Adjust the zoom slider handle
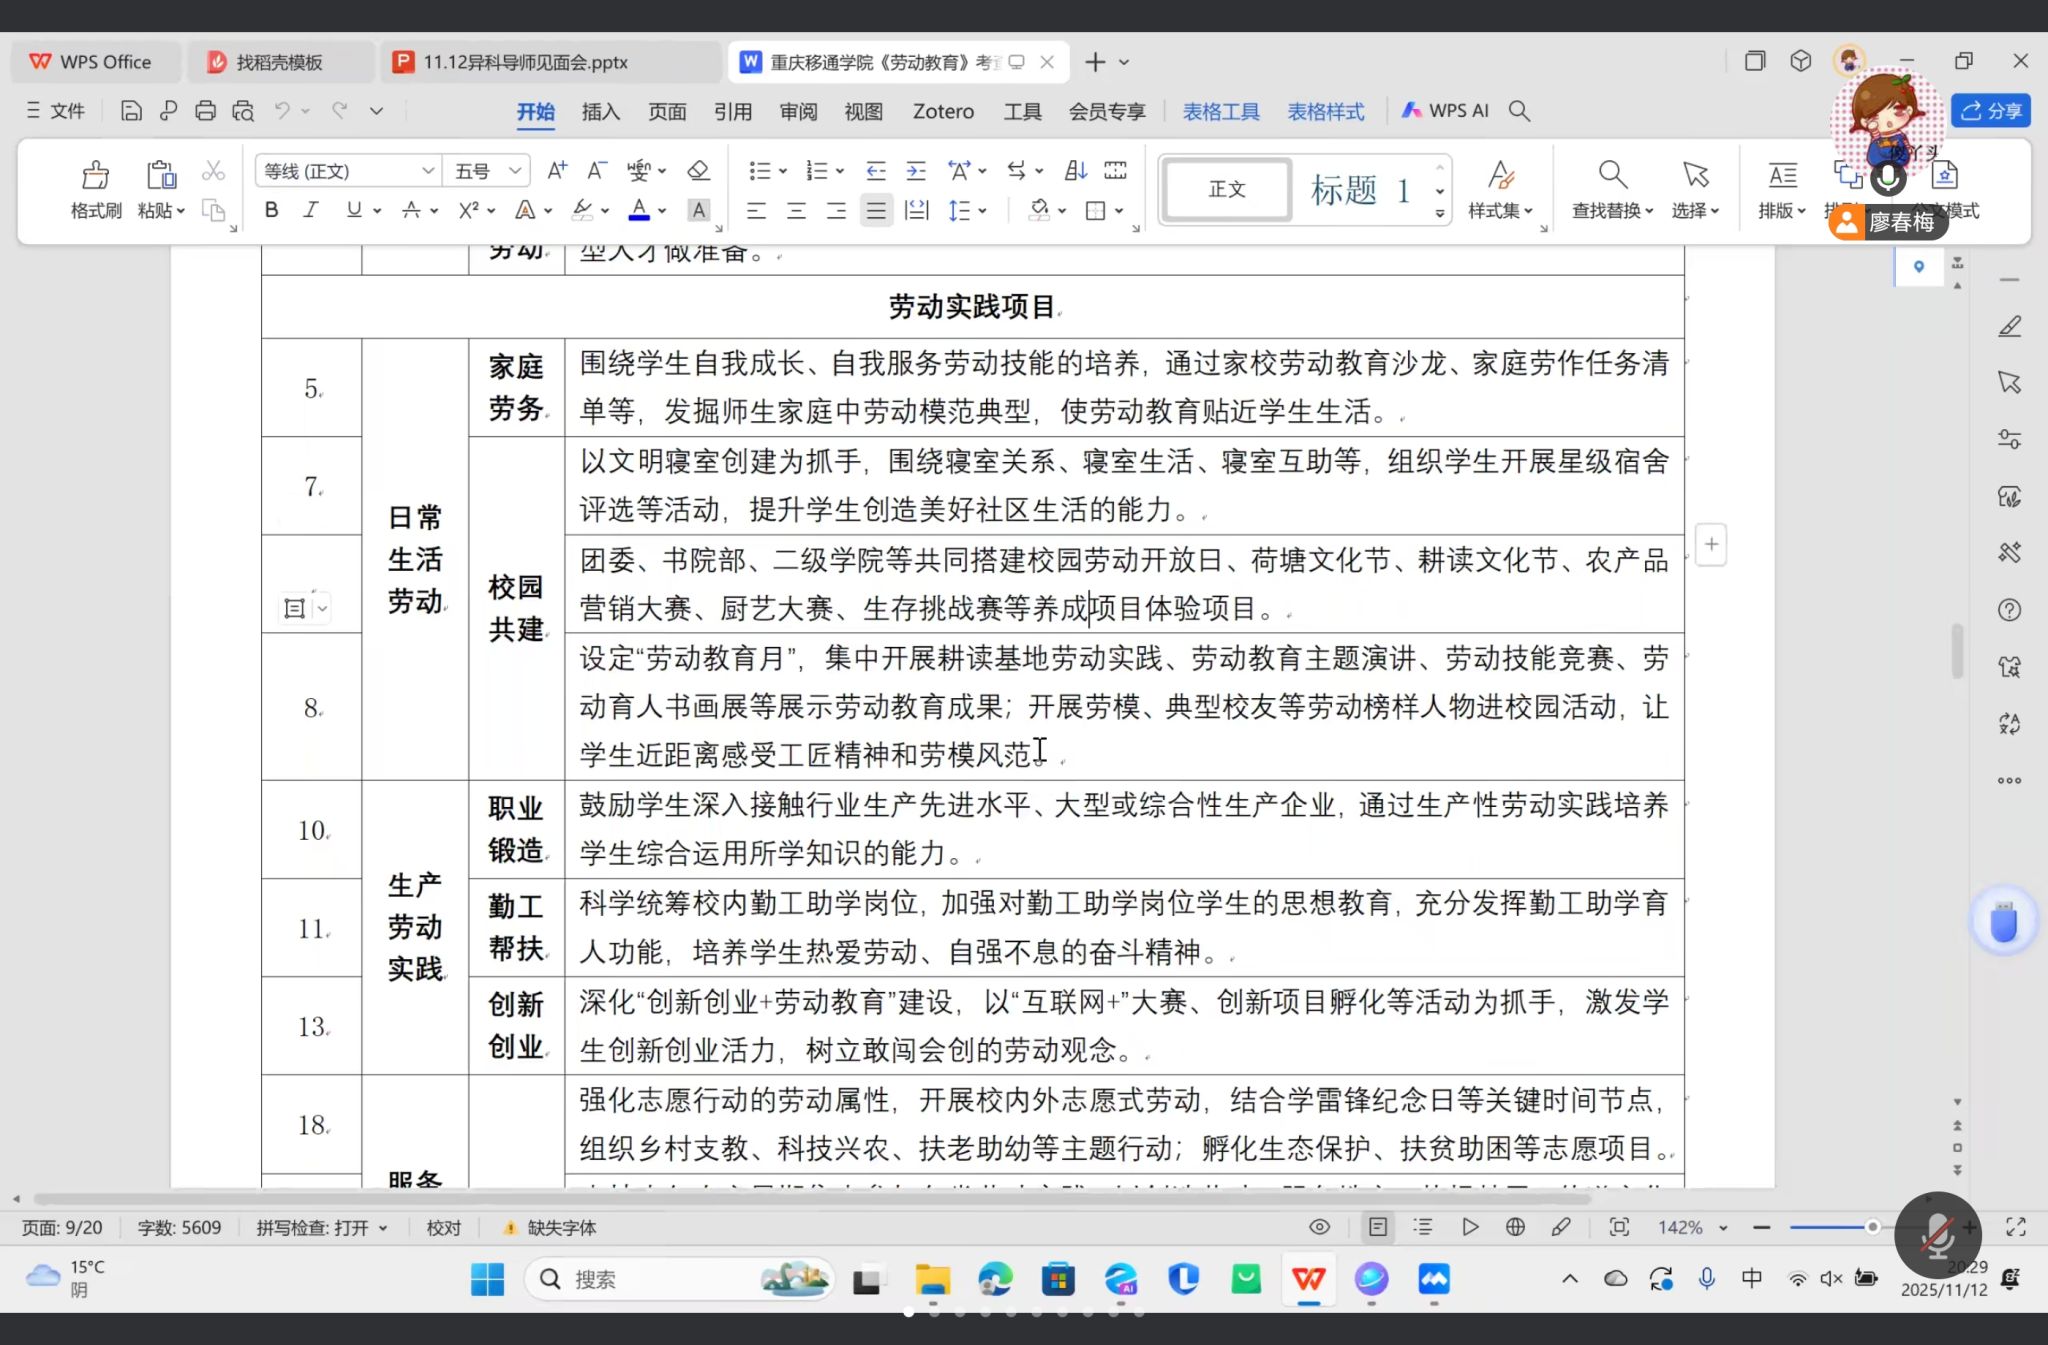 (1872, 1227)
